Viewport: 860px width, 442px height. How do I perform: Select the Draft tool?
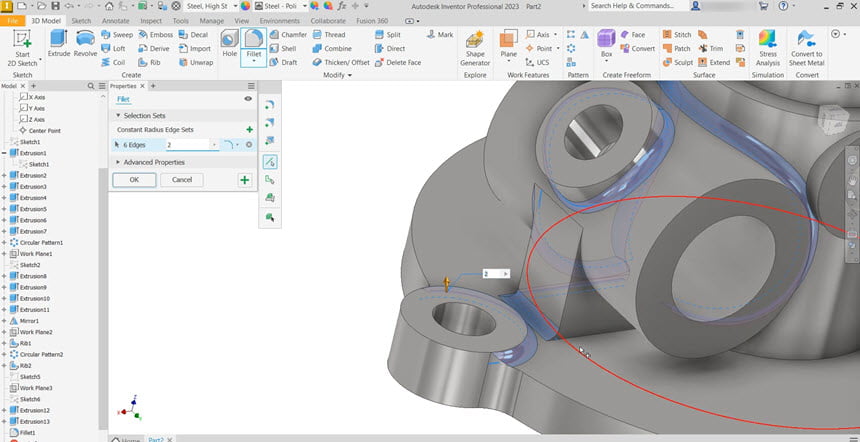click(x=283, y=63)
